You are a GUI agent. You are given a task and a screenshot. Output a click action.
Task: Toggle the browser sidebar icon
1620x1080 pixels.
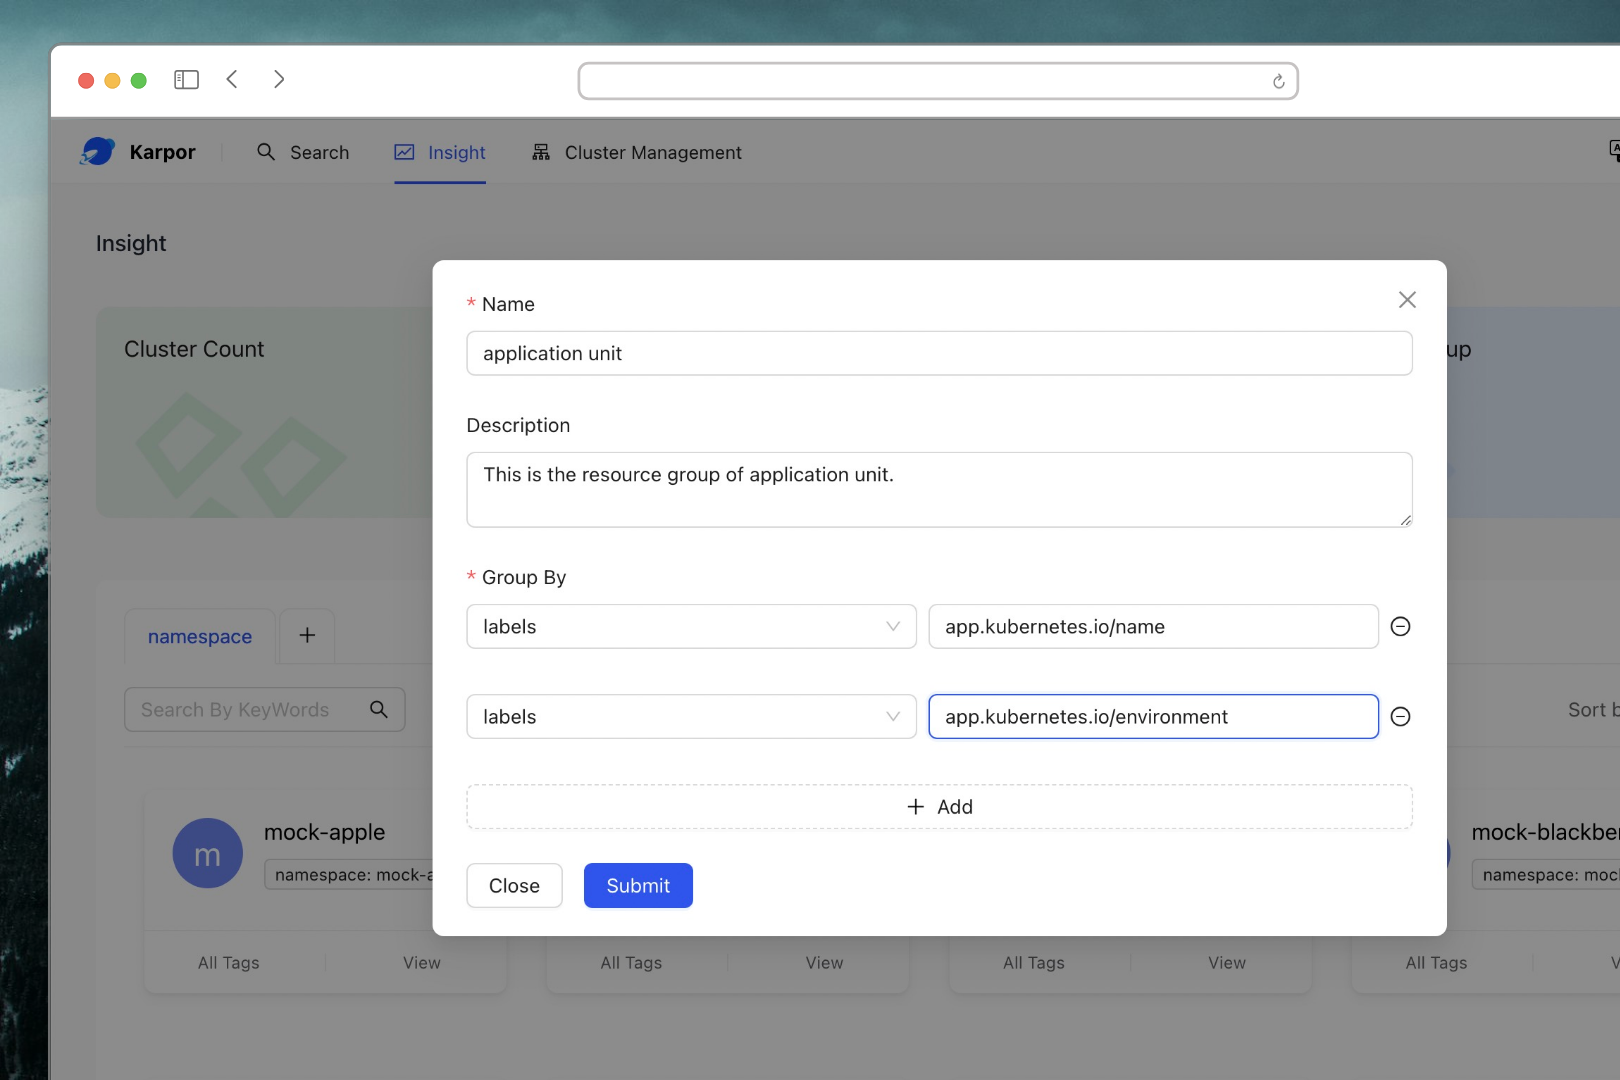186,80
